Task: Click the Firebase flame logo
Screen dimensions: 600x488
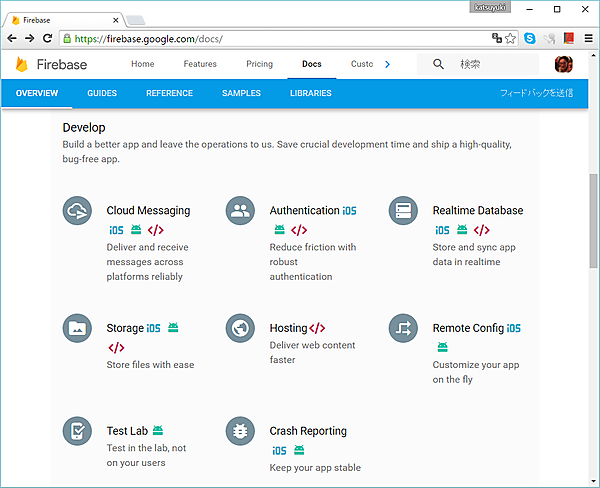Action: pos(22,64)
